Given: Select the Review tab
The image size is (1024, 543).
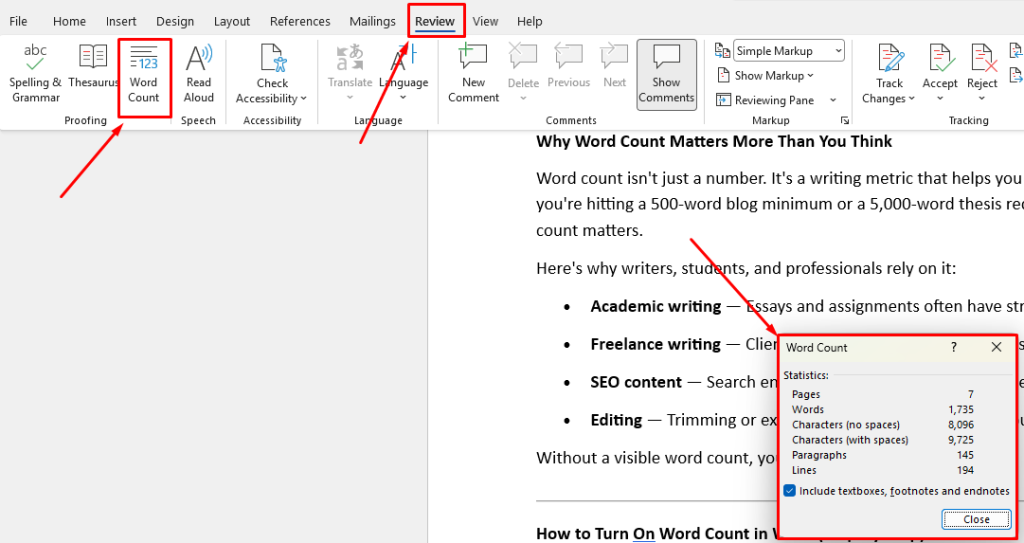Looking at the screenshot, I should pyautogui.click(x=435, y=21).
